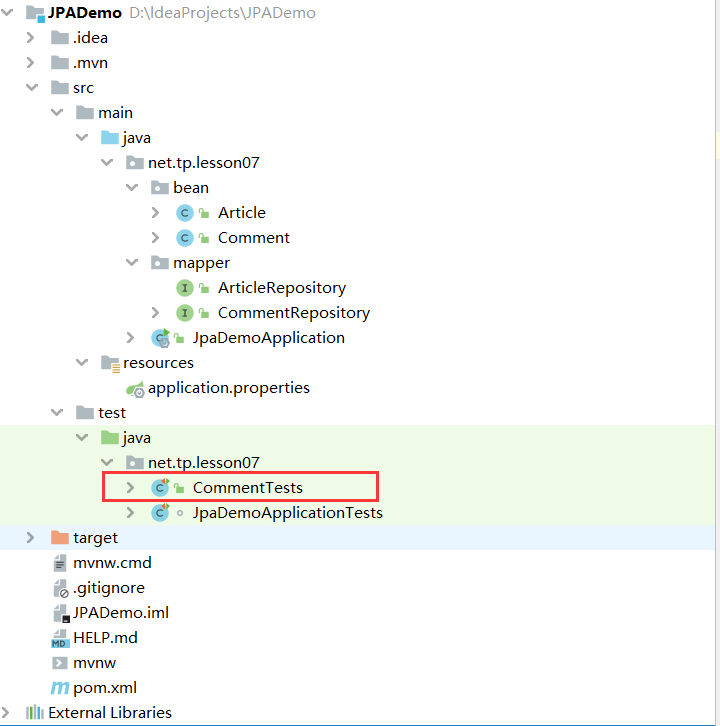Expand the target folder
This screenshot has height=726, width=720.
(x=31, y=538)
